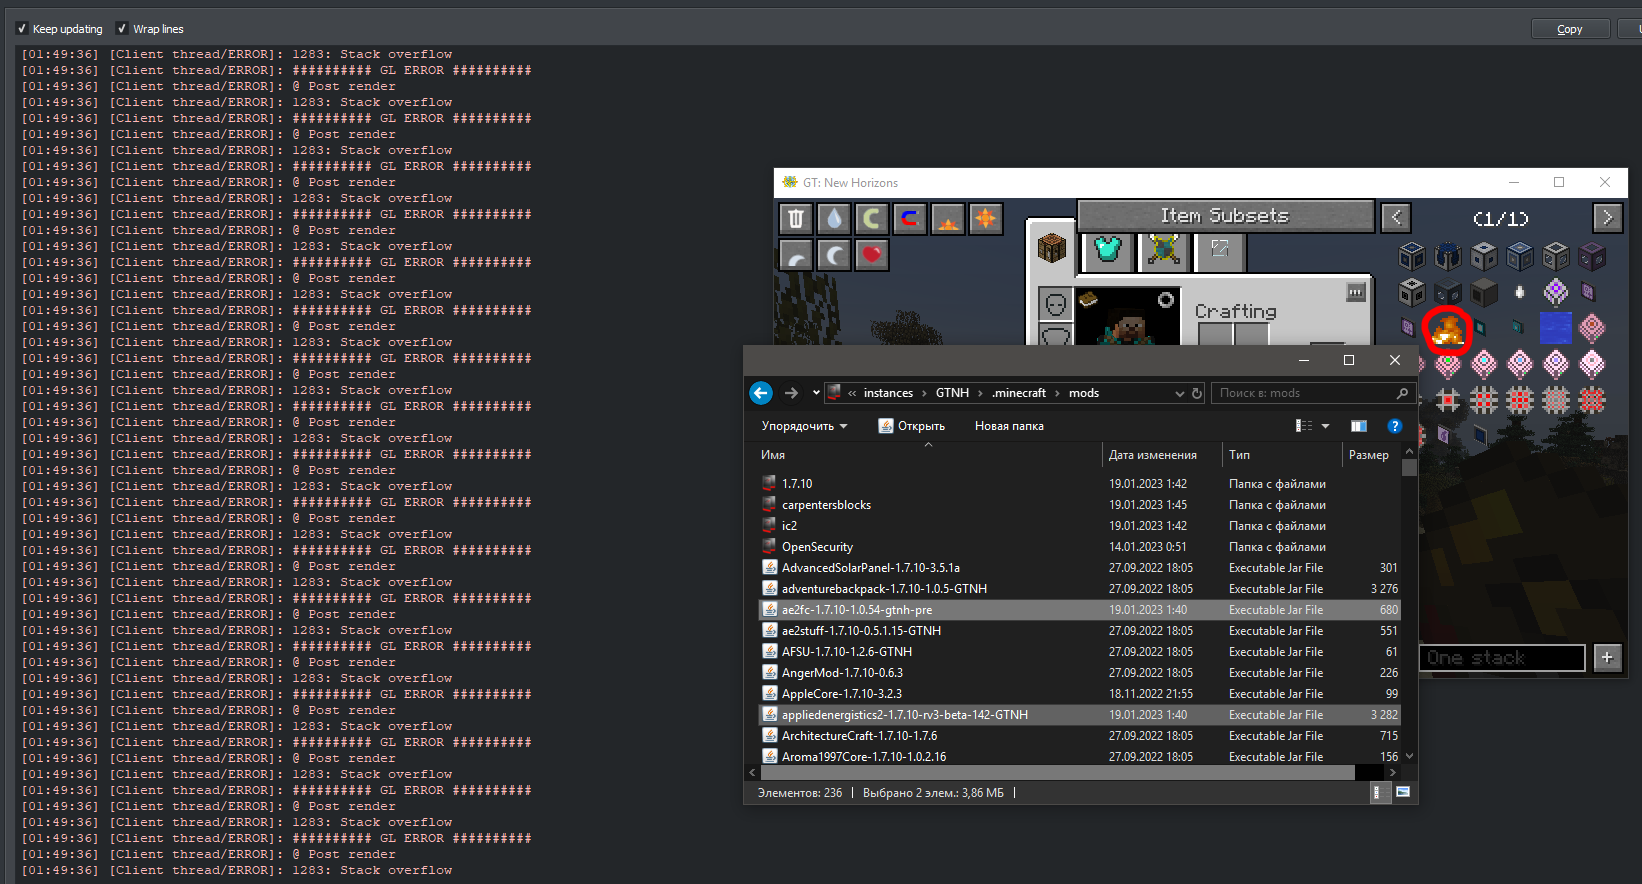Click Новая папка to create folder
1642x884 pixels.
coord(1009,426)
